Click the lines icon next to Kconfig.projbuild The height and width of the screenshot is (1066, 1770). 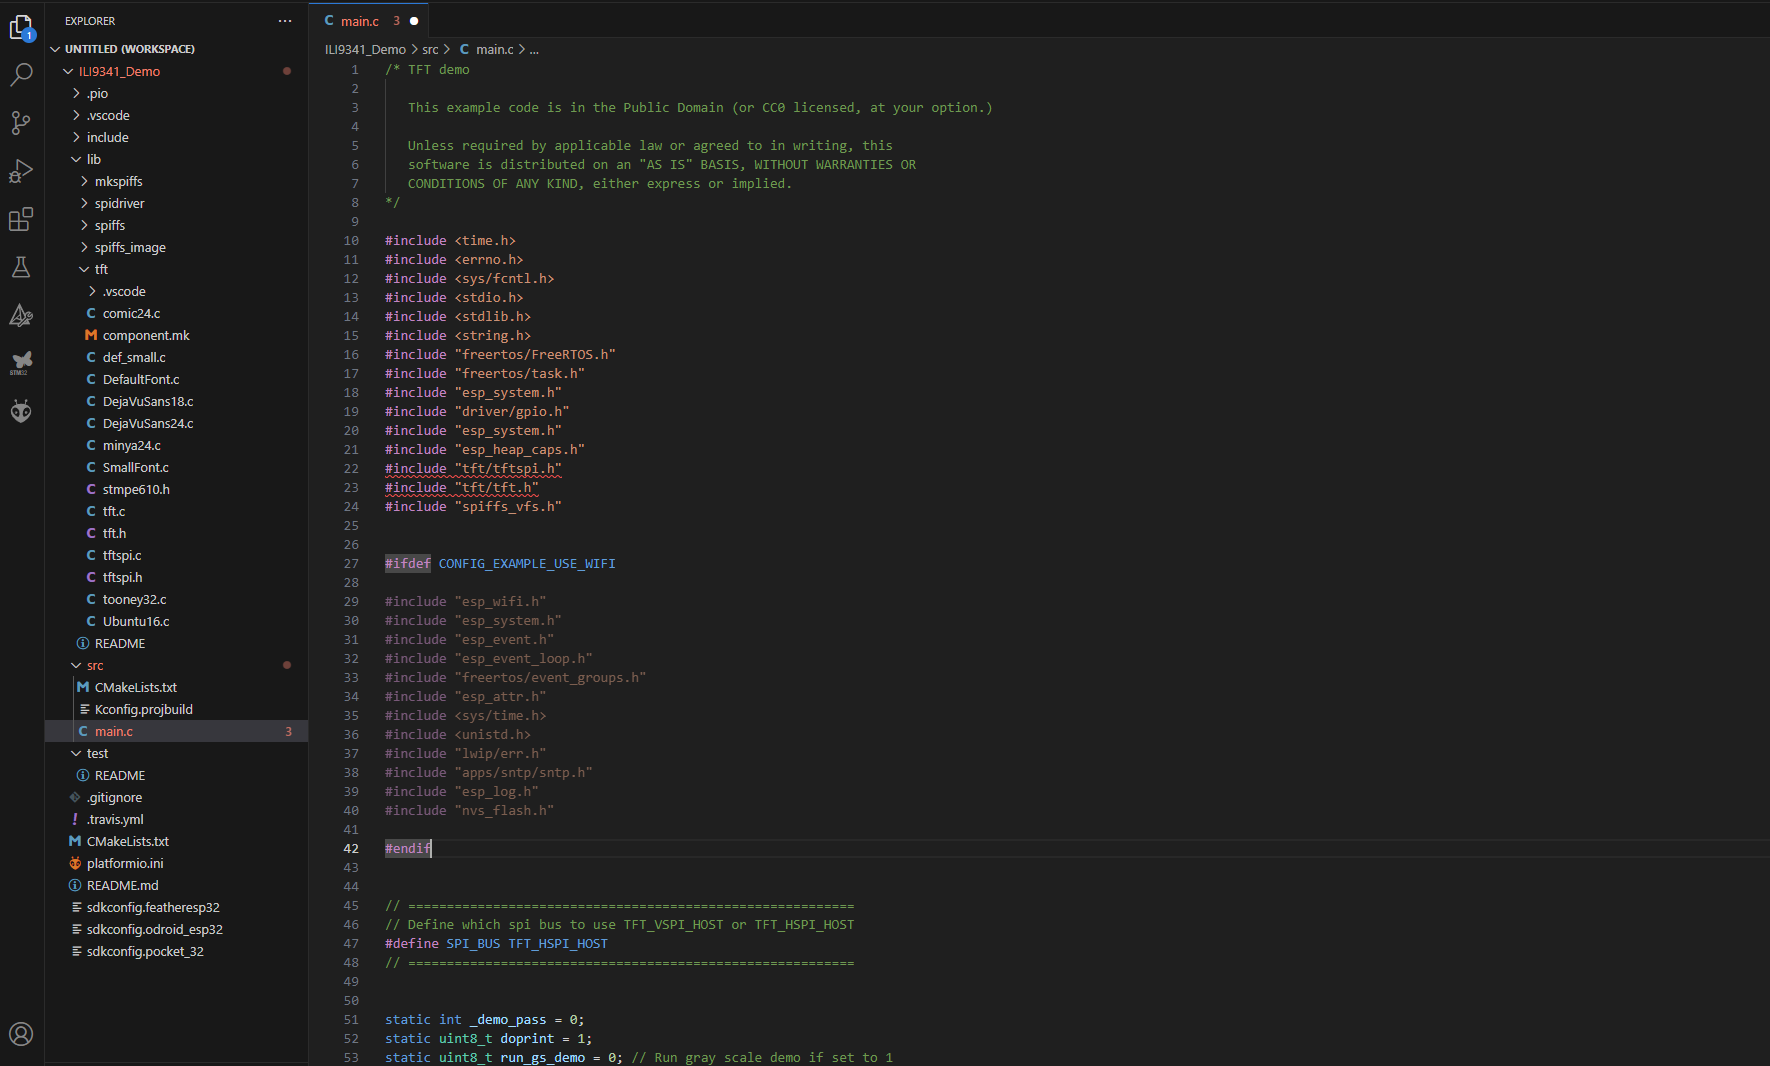[x=84, y=709]
